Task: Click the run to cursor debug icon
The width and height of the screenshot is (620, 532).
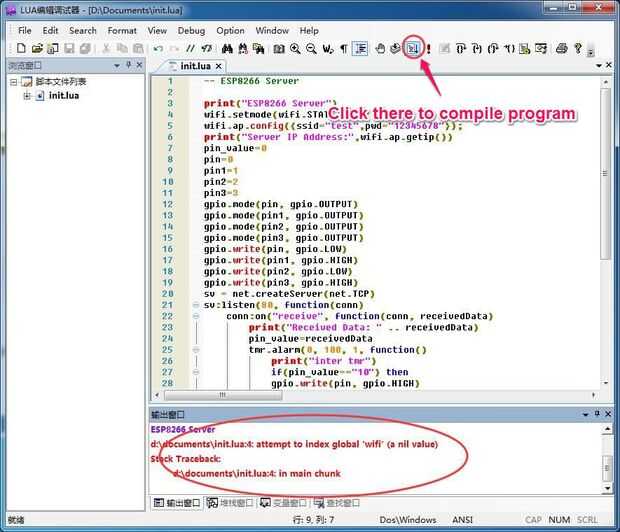Action: (x=509, y=49)
